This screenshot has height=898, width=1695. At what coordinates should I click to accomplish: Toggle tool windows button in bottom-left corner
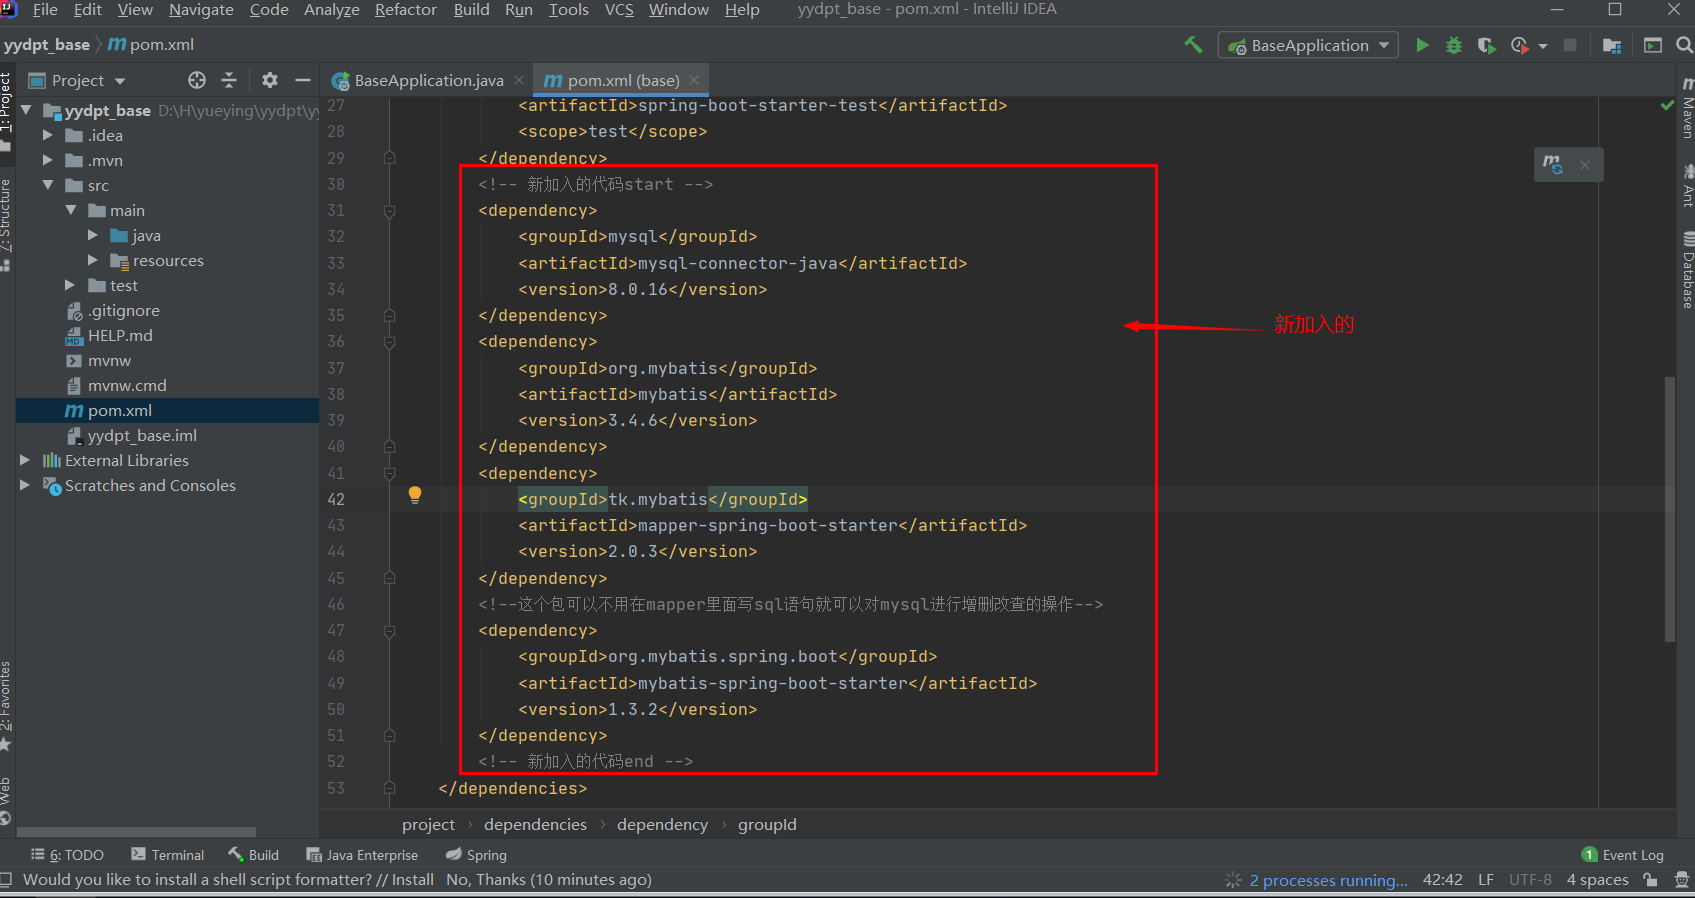[6, 880]
